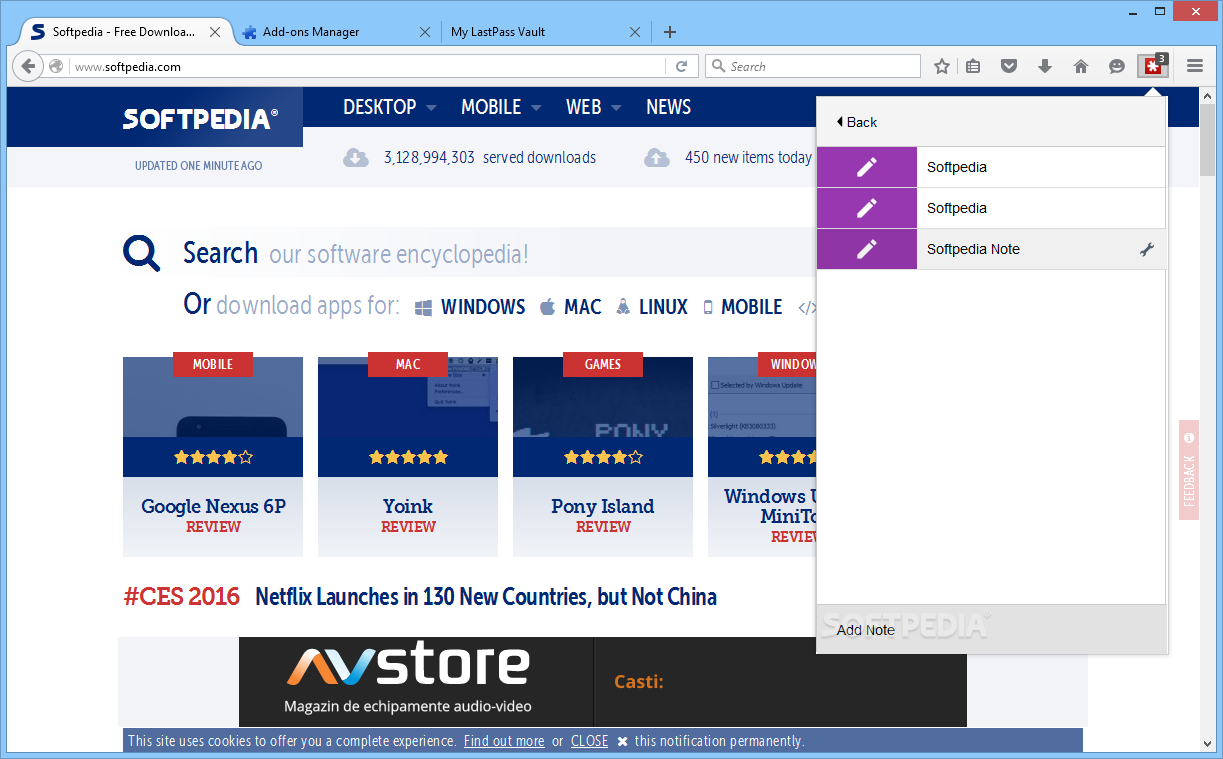Open the #CES 2016 tag
The image size is (1223, 759).
(182, 597)
